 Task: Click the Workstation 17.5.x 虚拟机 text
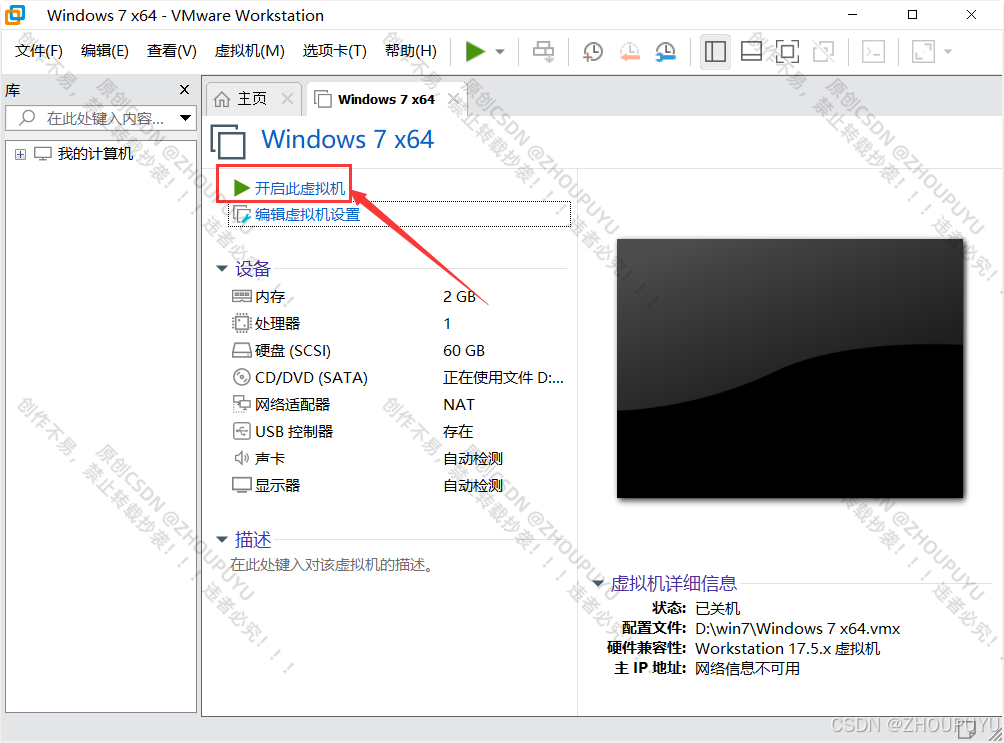pos(788,648)
